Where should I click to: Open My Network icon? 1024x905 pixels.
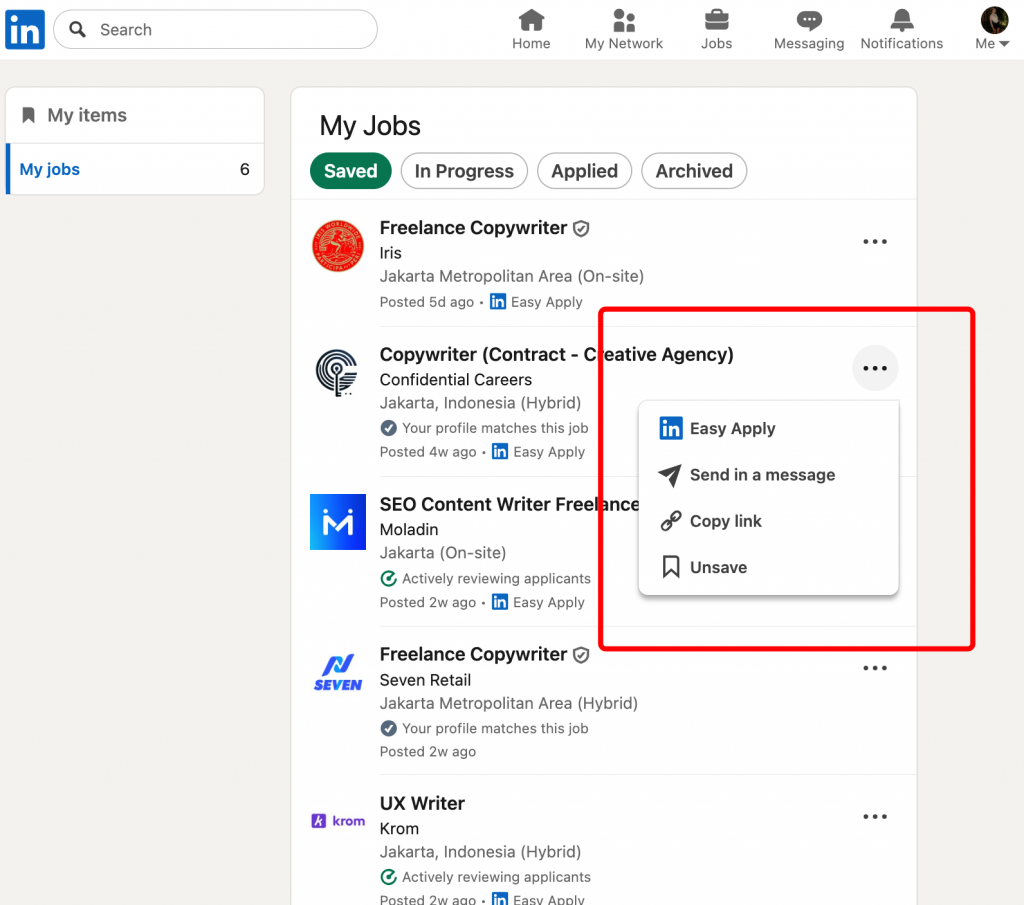pyautogui.click(x=624, y=20)
